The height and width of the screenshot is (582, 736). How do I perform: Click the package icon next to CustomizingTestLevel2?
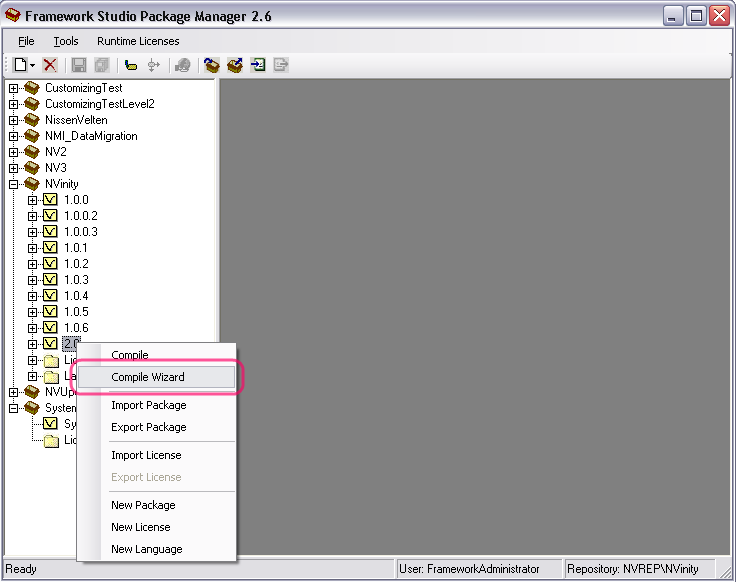(32, 104)
